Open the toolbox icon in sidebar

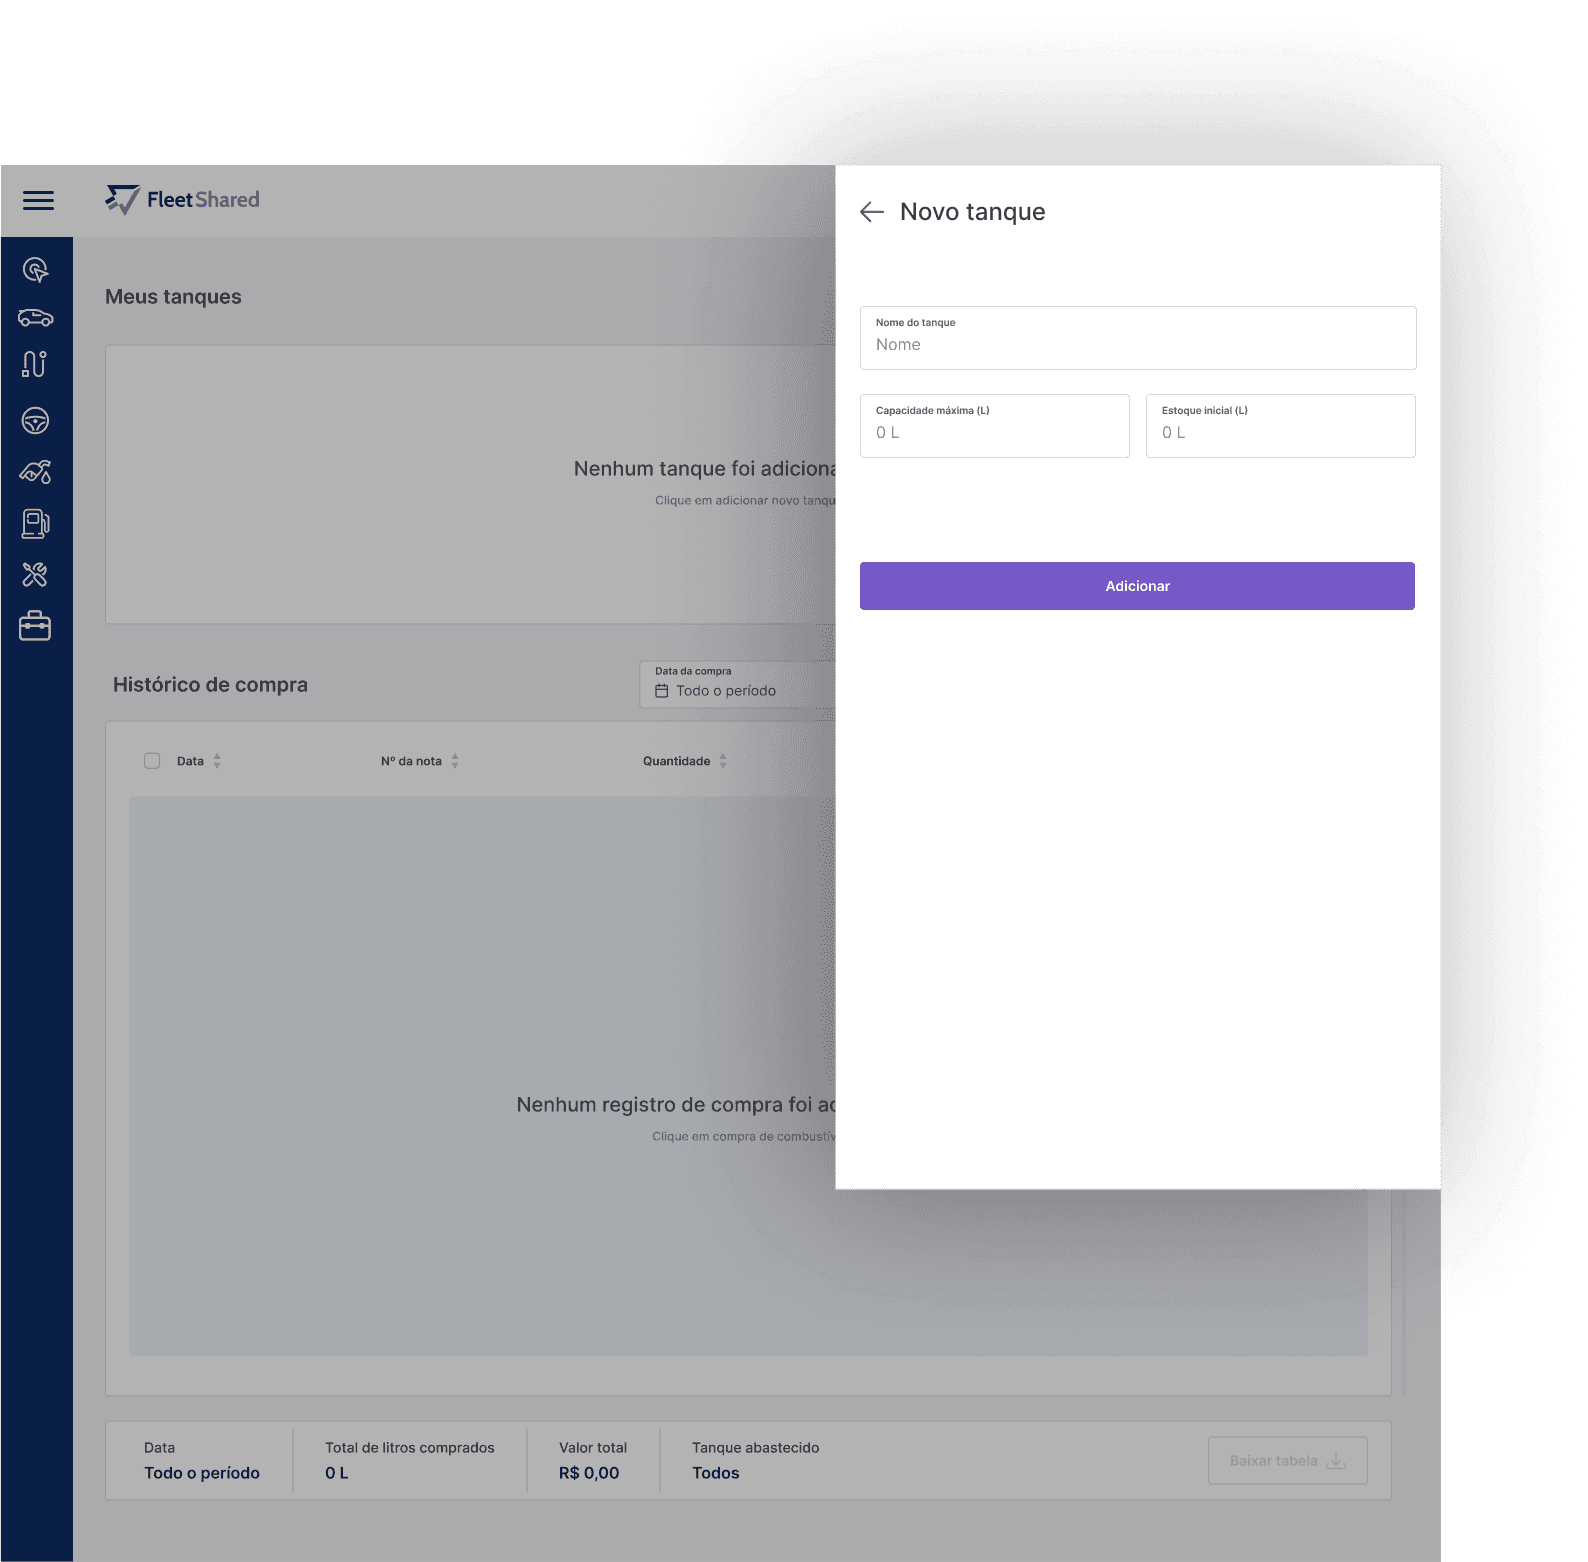35,626
